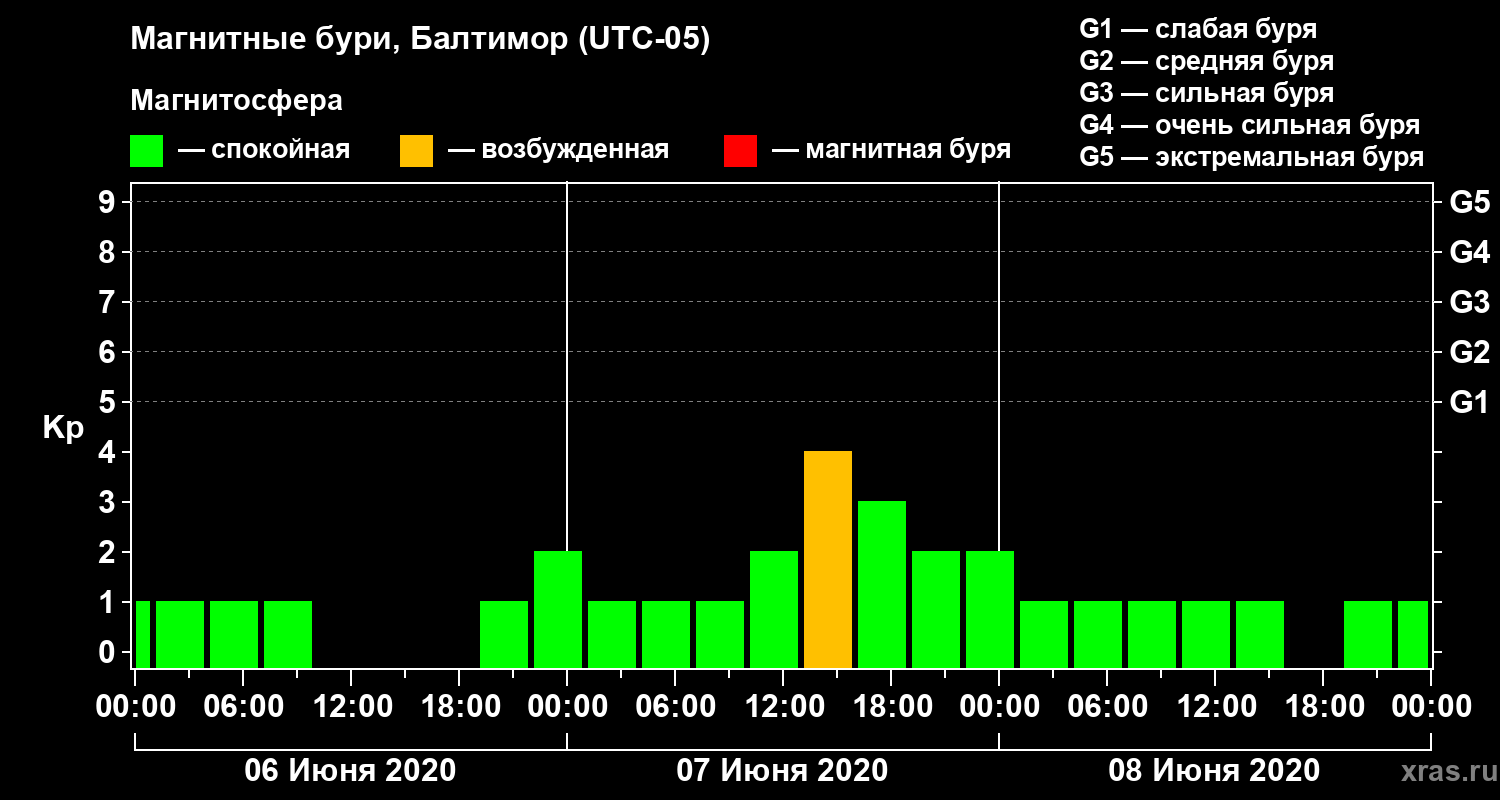Screen dimensions: 1500x800
Task: Select the title 'Магнитные бури, Балтимор (UTC-05)'
Action: click(x=420, y=41)
